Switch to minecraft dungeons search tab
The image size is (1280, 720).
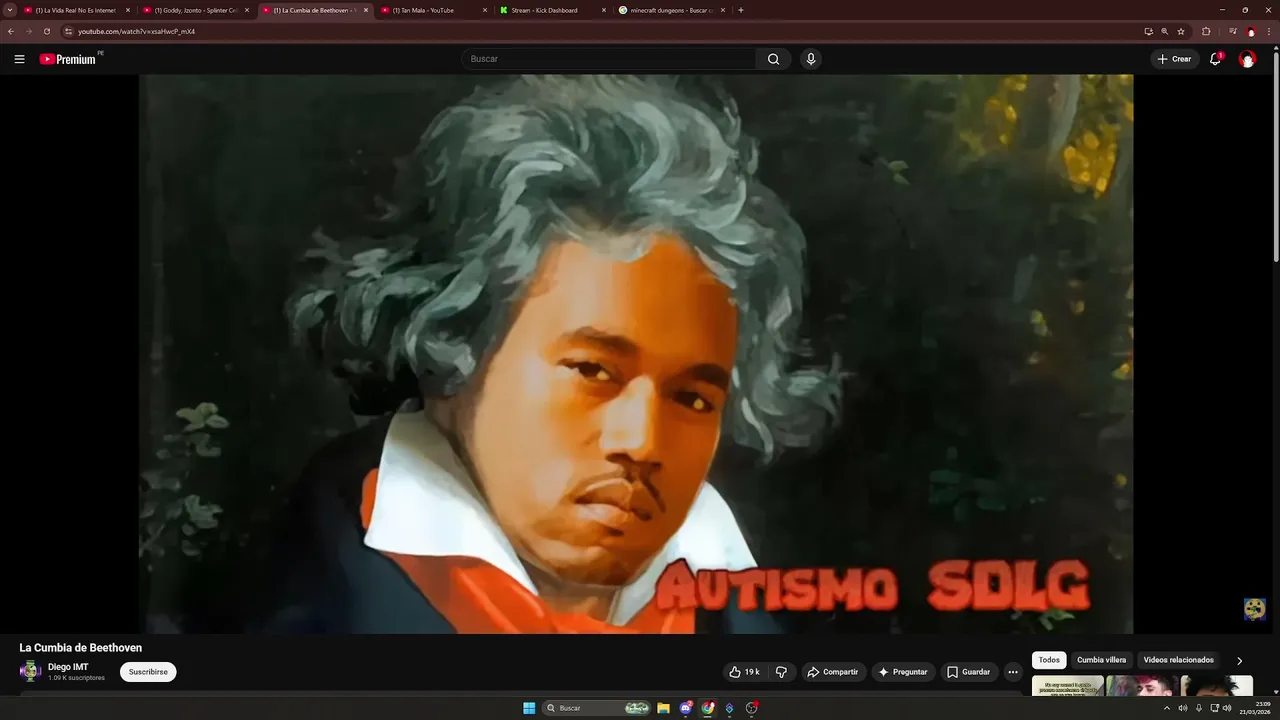point(671,10)
